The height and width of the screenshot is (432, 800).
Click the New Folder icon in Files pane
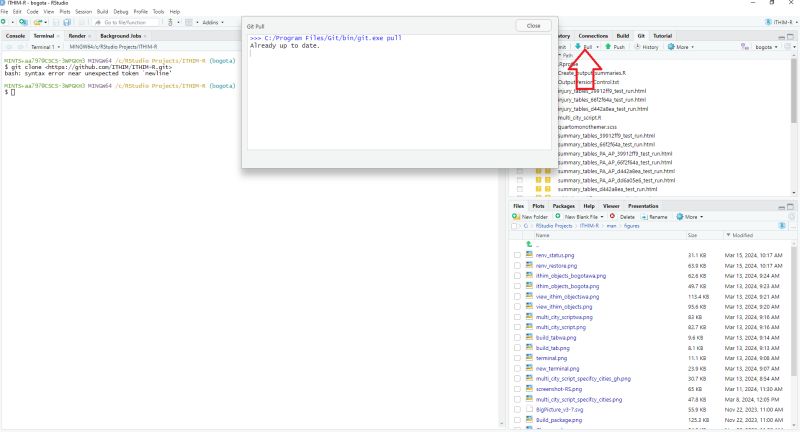tap(516, 217)
